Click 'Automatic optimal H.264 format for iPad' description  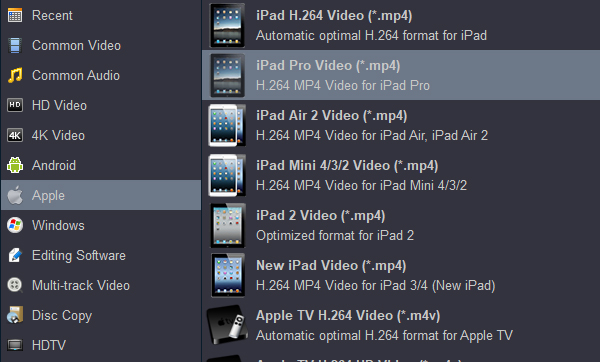click(x=371, y=36)
